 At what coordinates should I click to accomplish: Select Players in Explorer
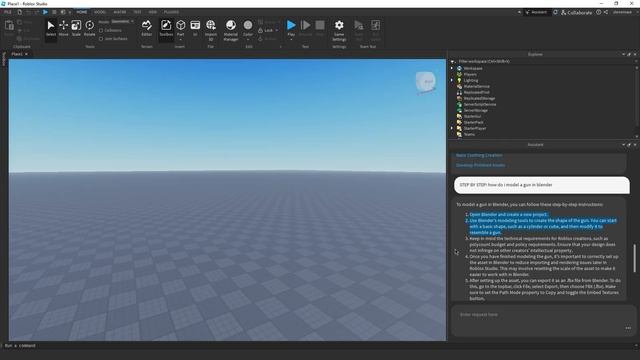(470, 74)
